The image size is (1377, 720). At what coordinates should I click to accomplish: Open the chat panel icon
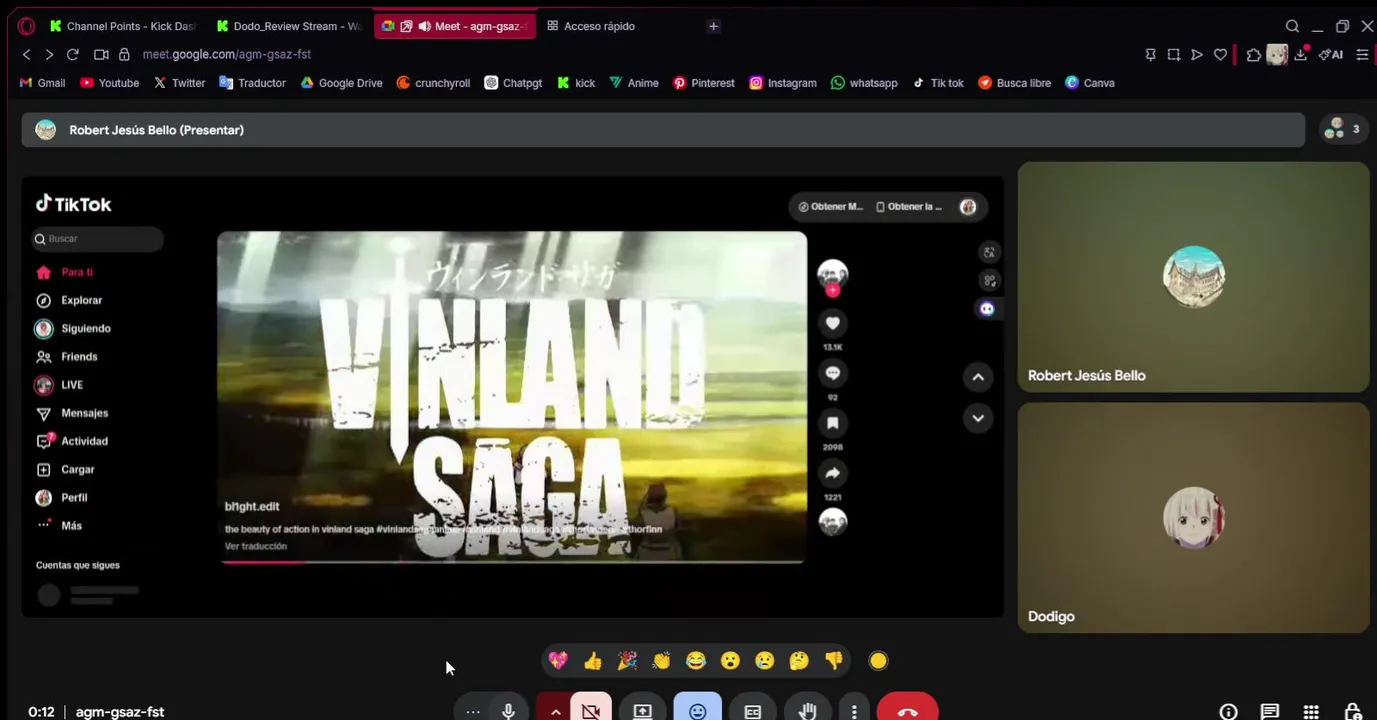tap(1269, 711)
